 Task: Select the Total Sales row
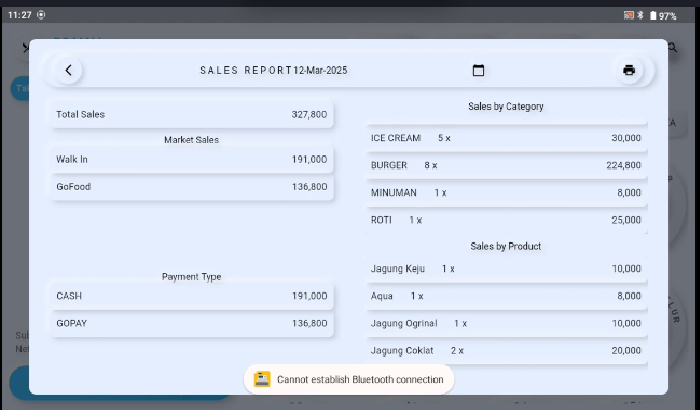pos(191,115)
